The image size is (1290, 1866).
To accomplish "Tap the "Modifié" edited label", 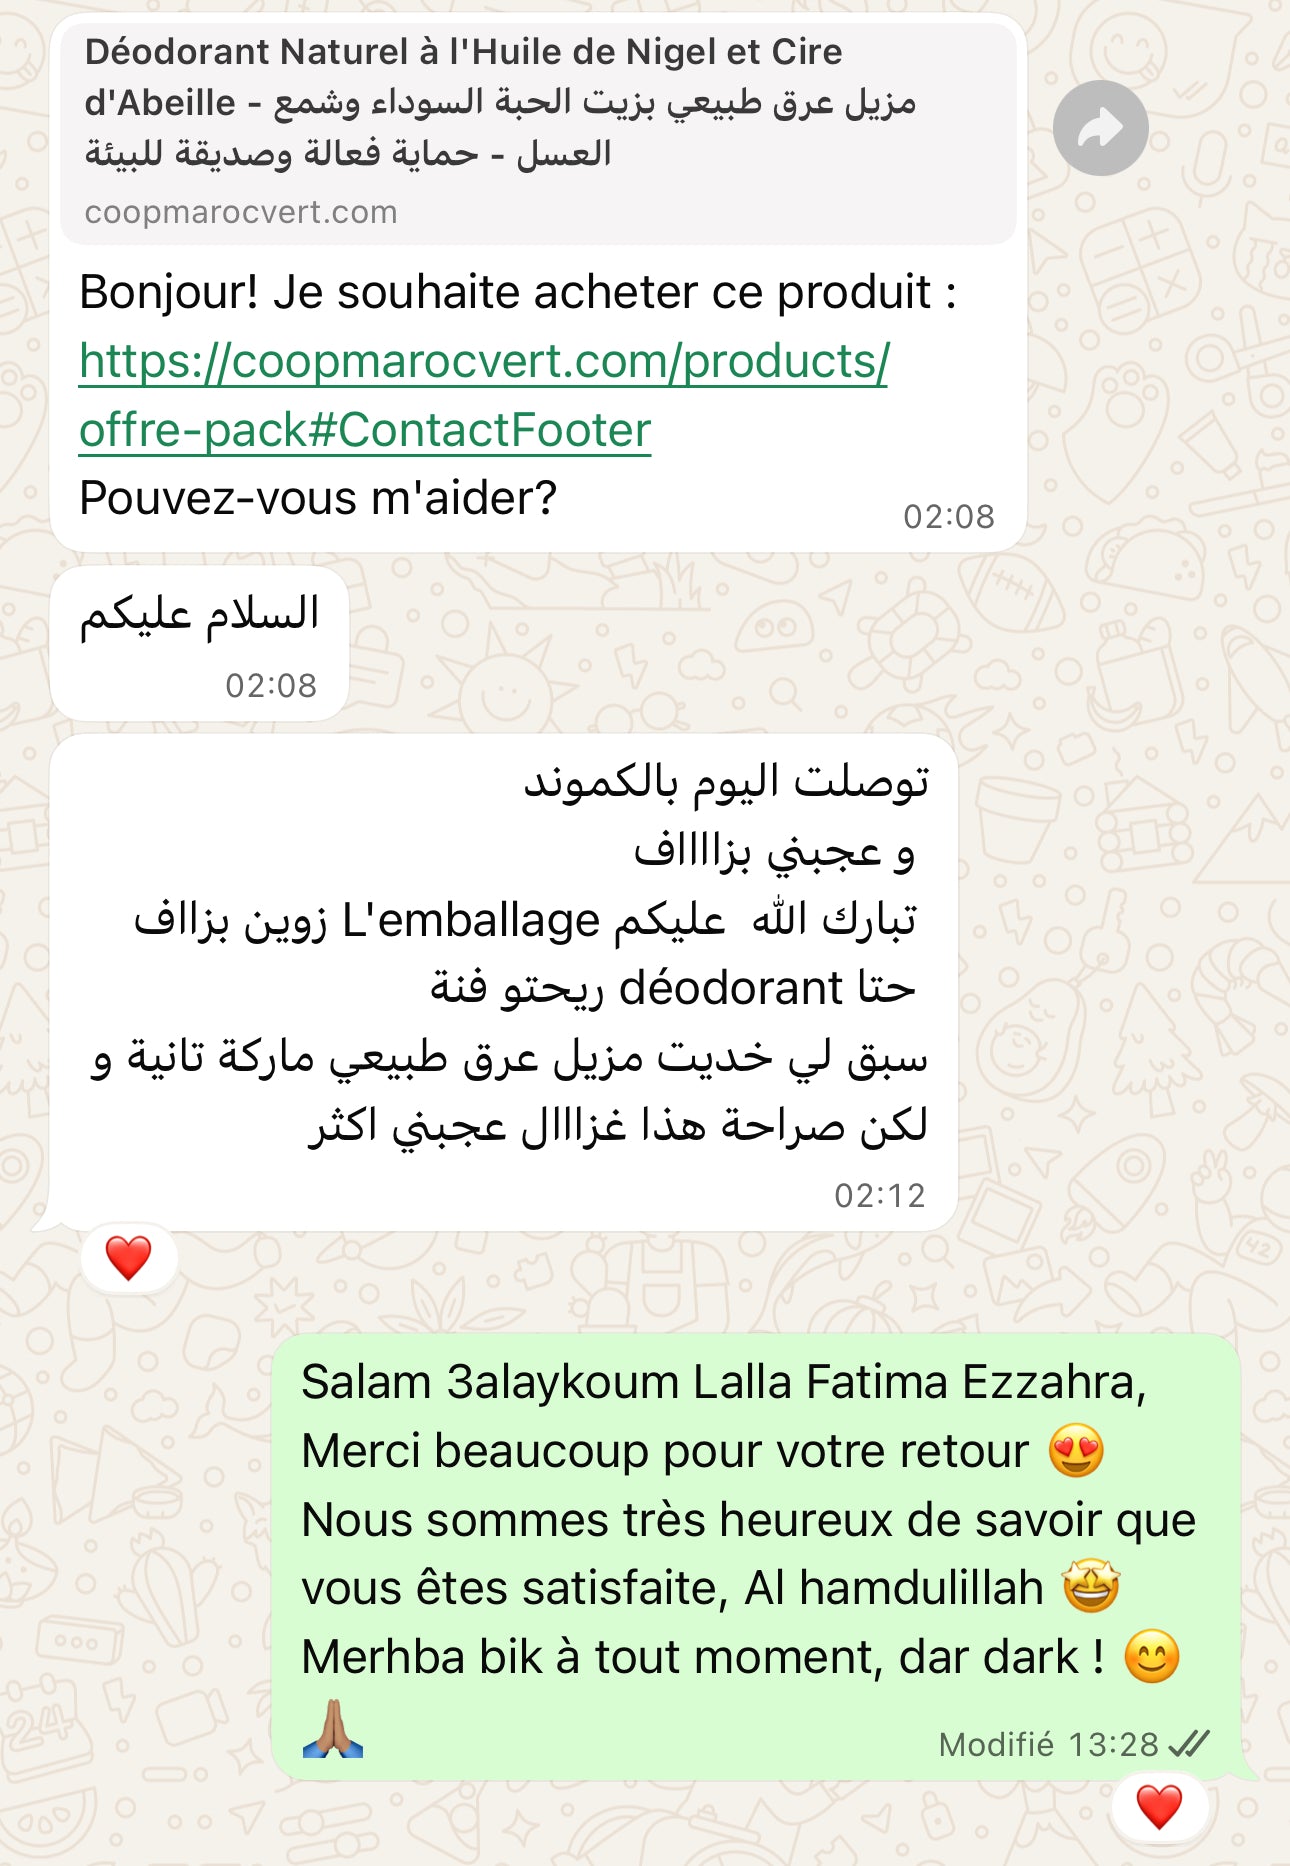I will [996, 1744].
